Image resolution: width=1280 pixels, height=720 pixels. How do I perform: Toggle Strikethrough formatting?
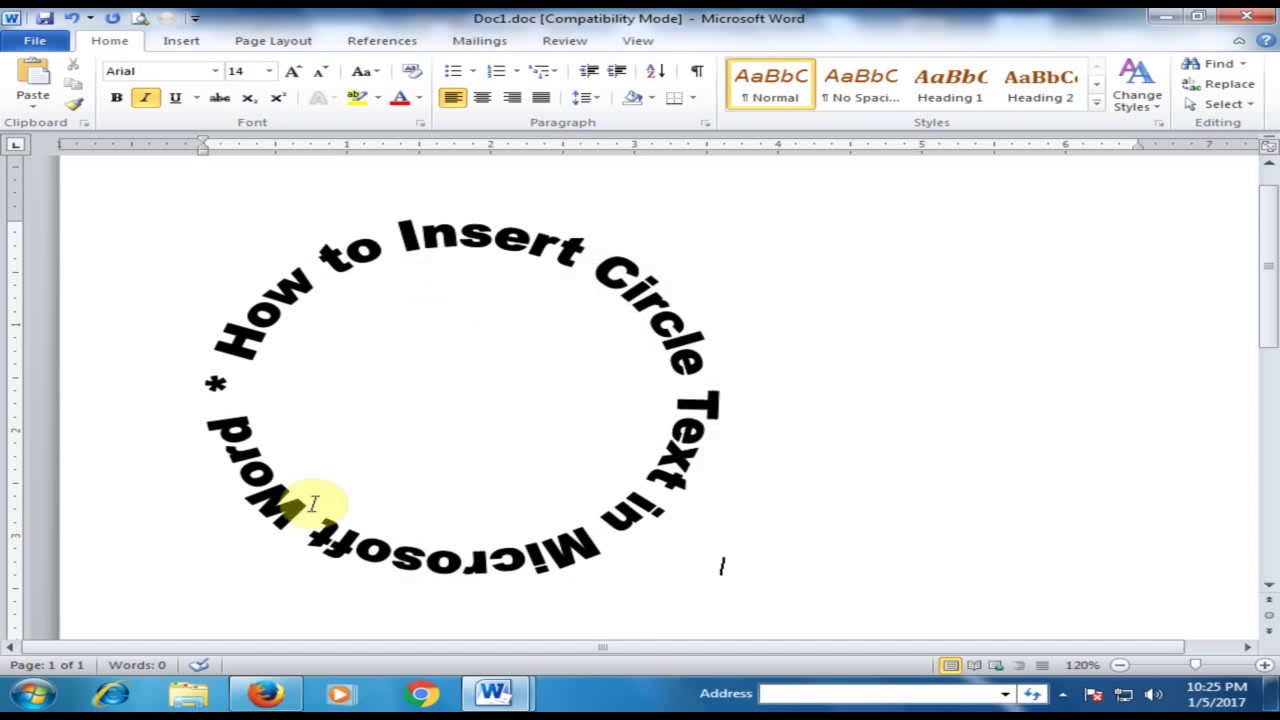coord(220,98)
